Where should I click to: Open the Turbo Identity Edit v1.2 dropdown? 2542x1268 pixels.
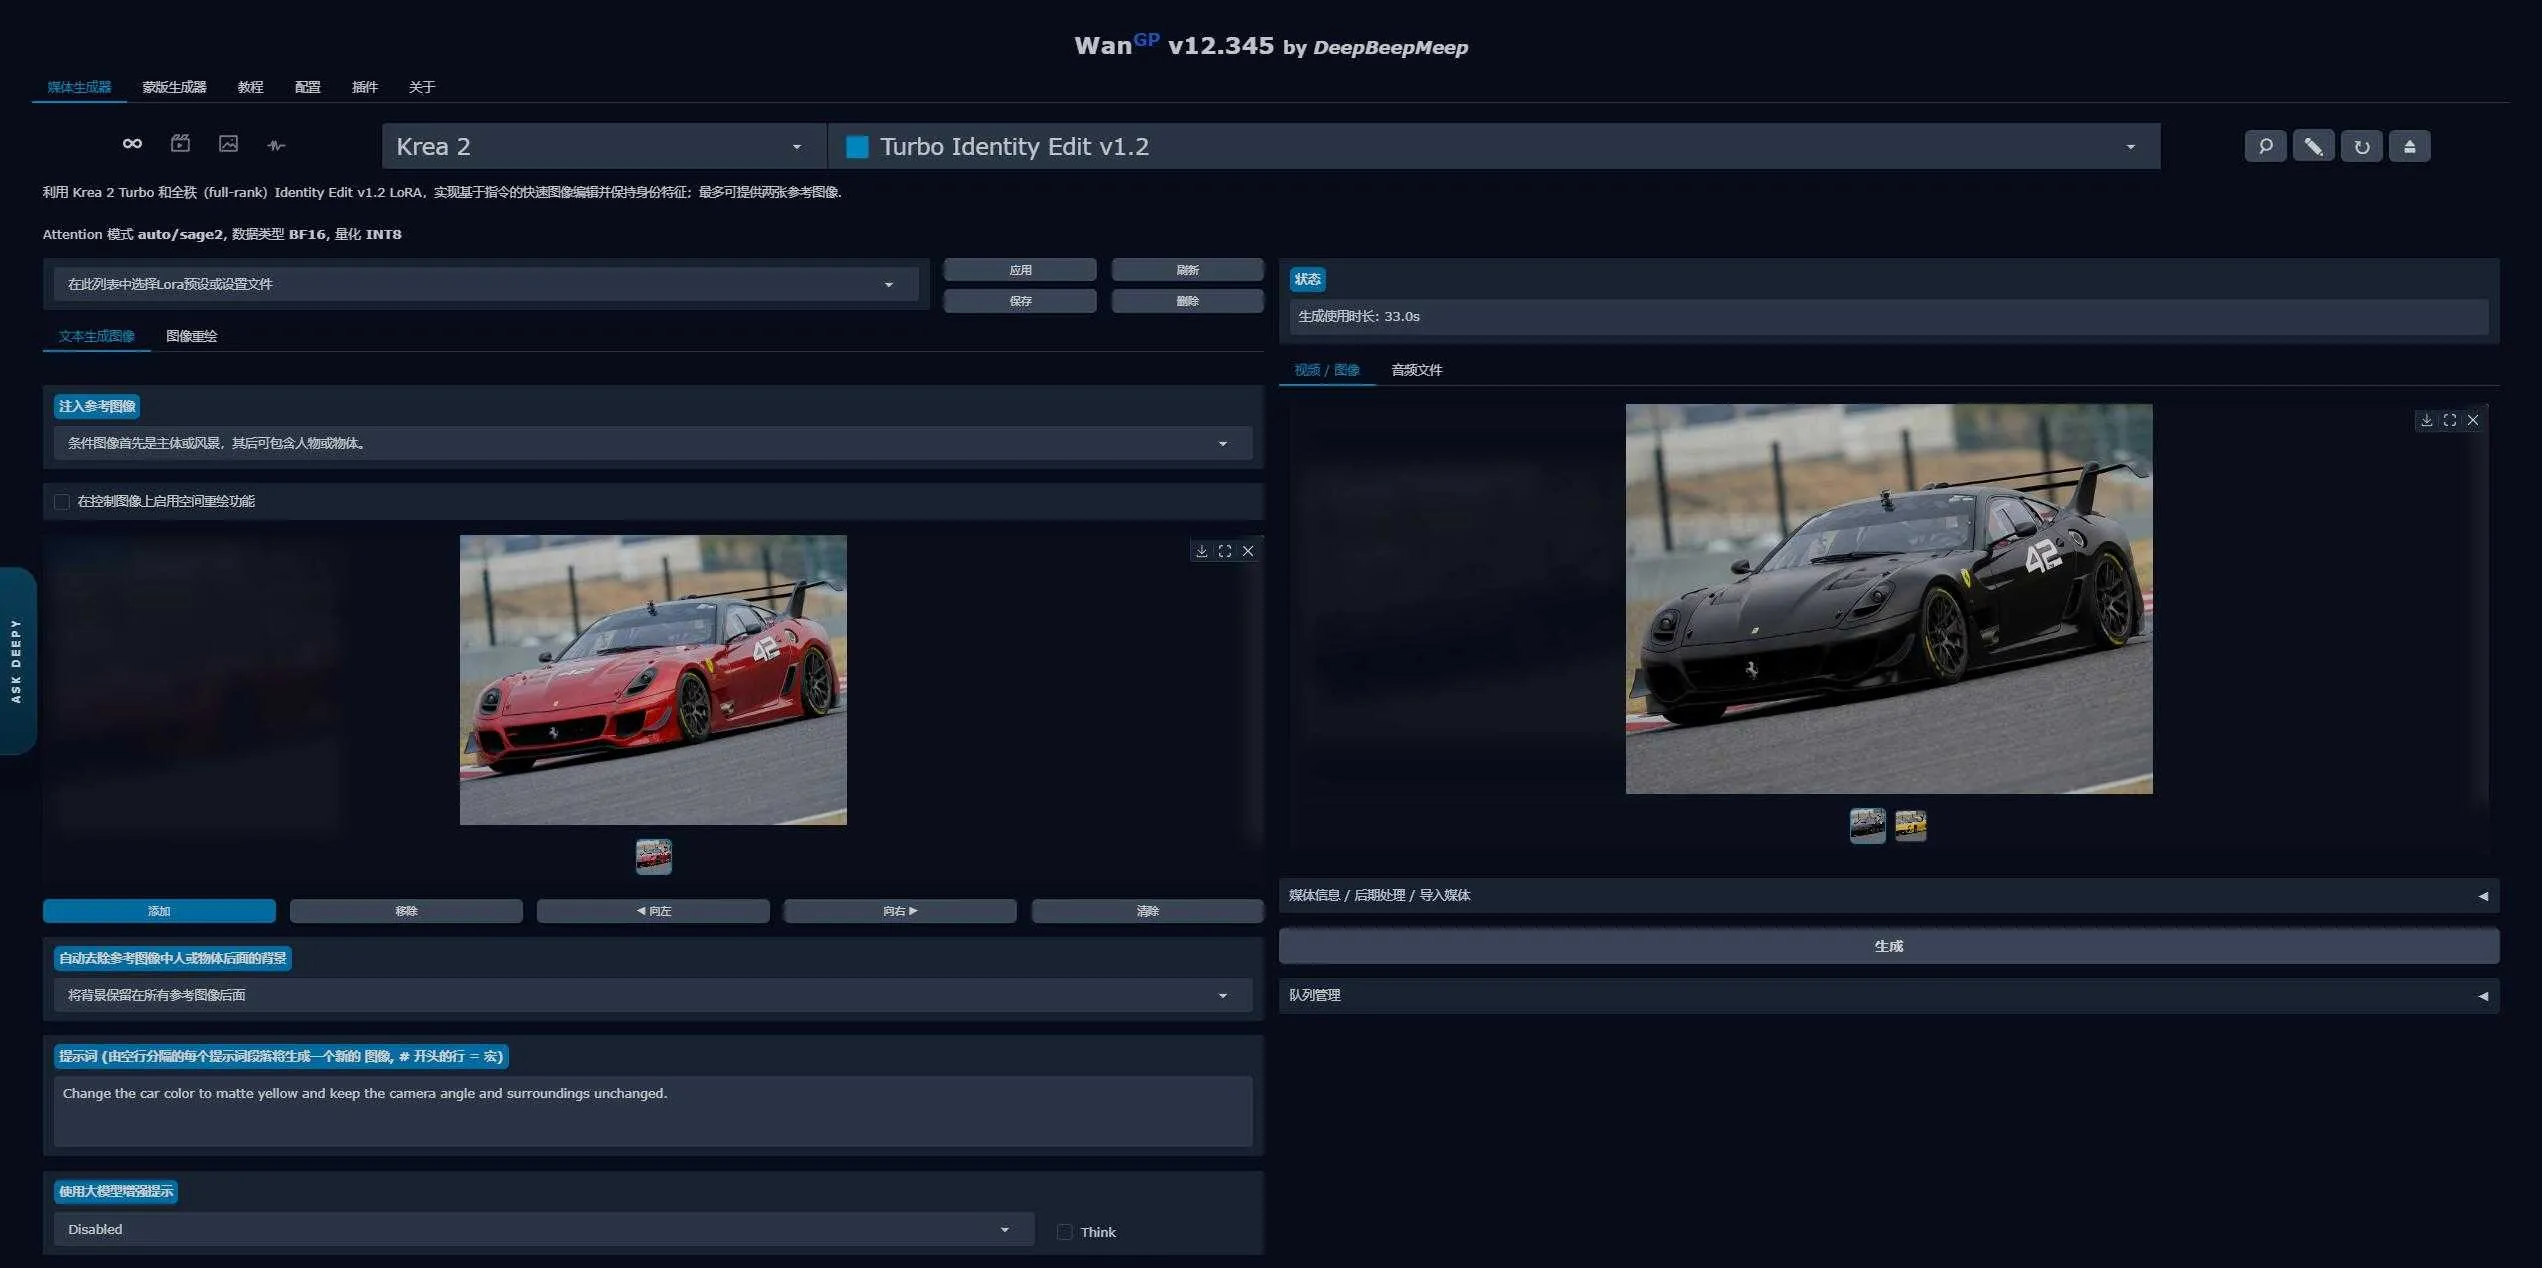(1494, 146)
